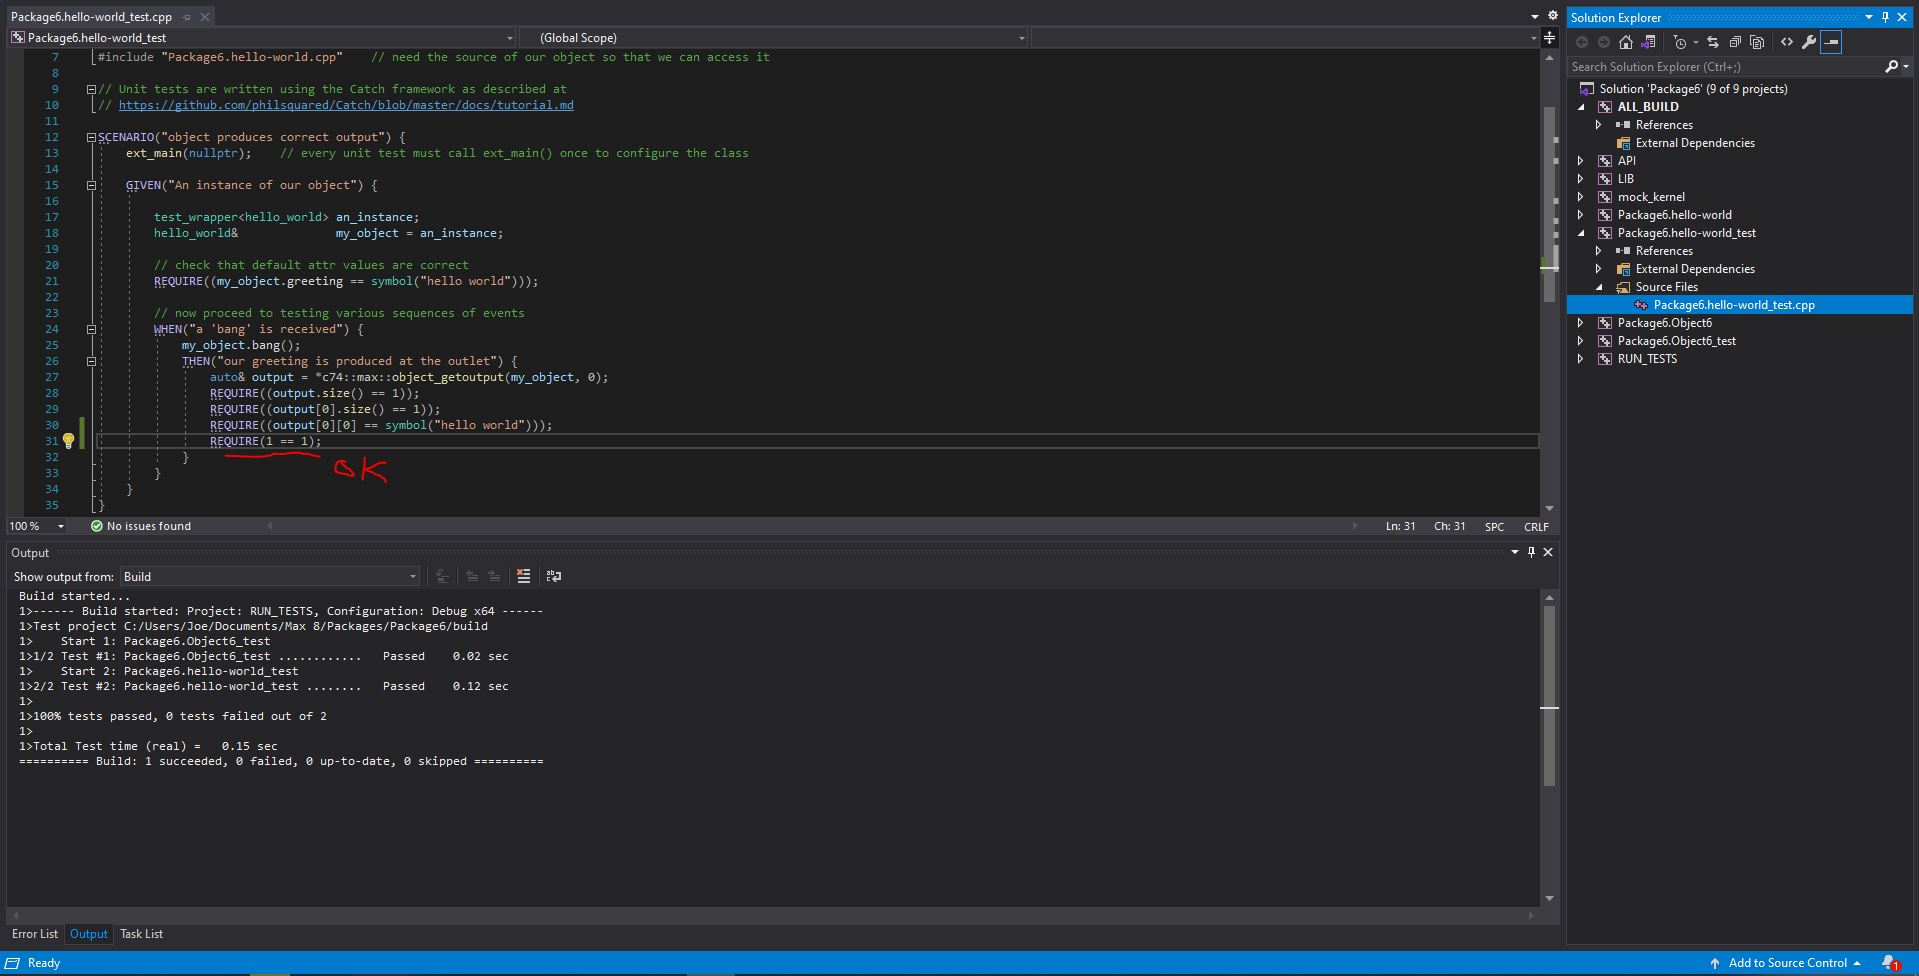Switch to the Error List tab

pos(35,934)
